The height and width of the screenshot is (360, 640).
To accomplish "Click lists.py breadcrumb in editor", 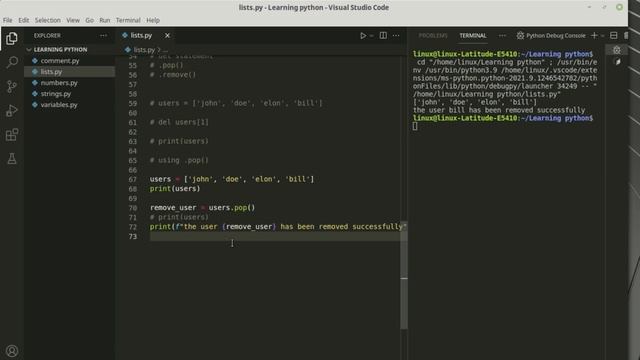I will pos(144,50).
